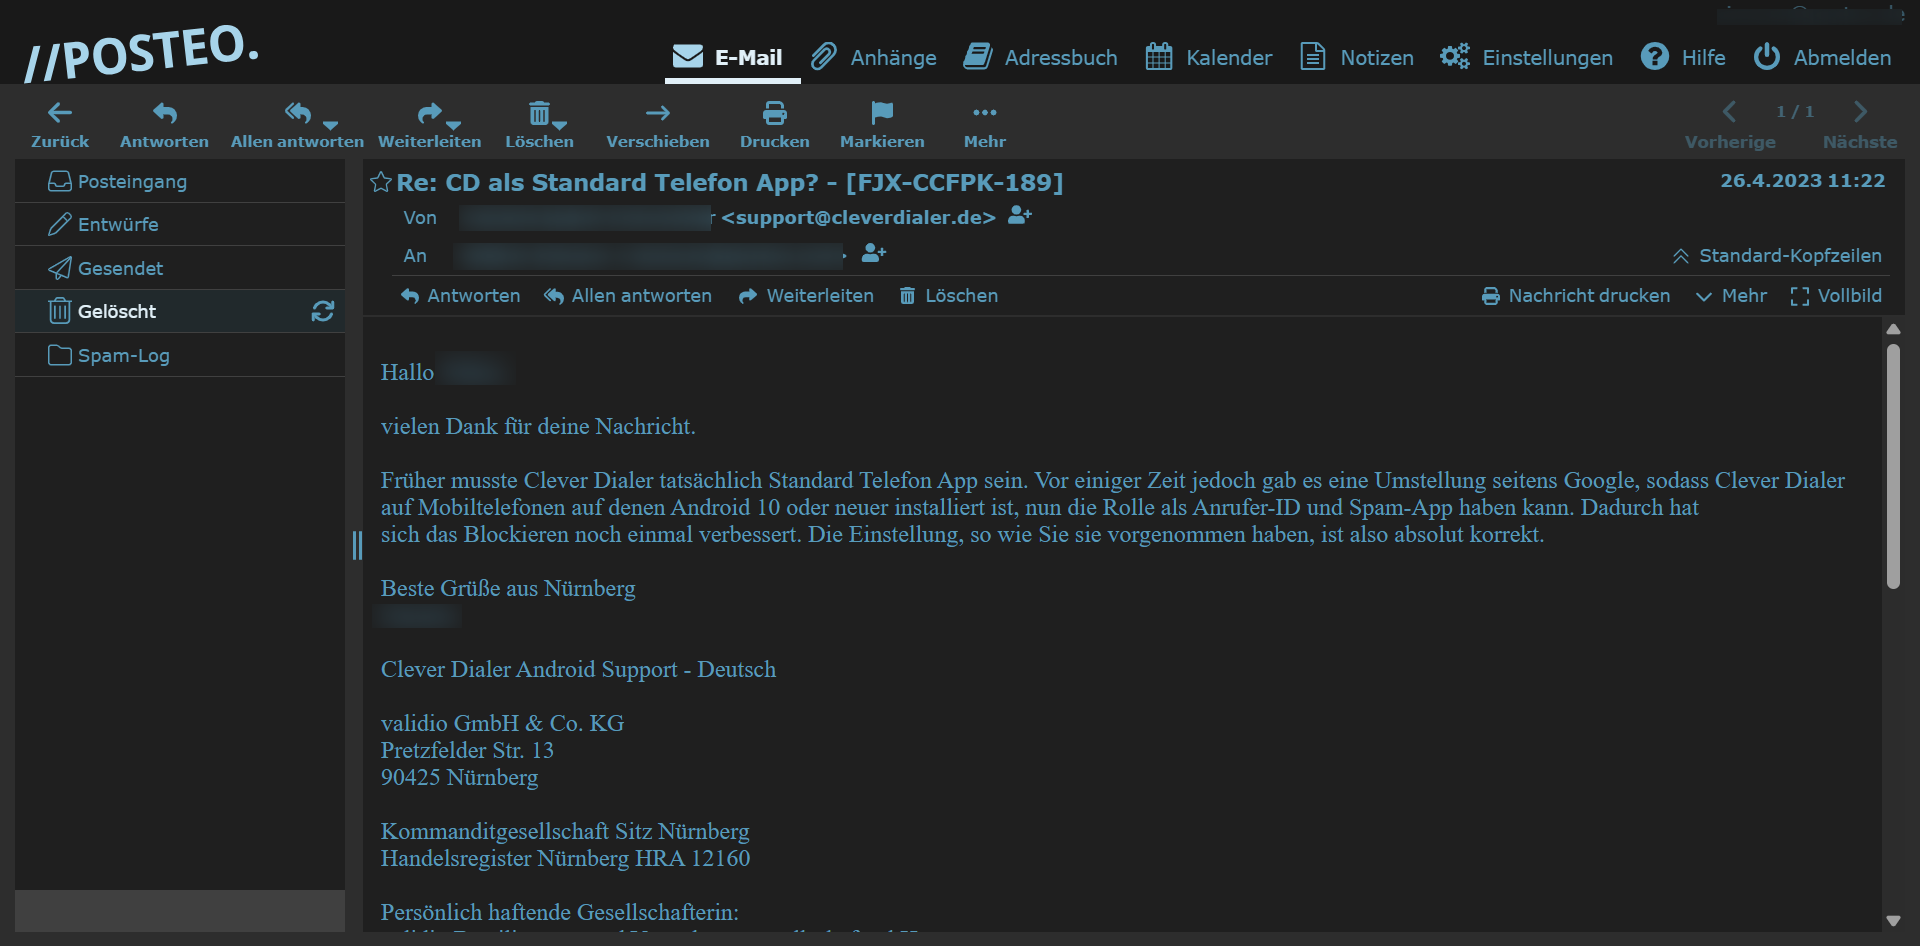Open the Kalender tab
This screenshot has width=1920, height=946.
point(1208,58)
